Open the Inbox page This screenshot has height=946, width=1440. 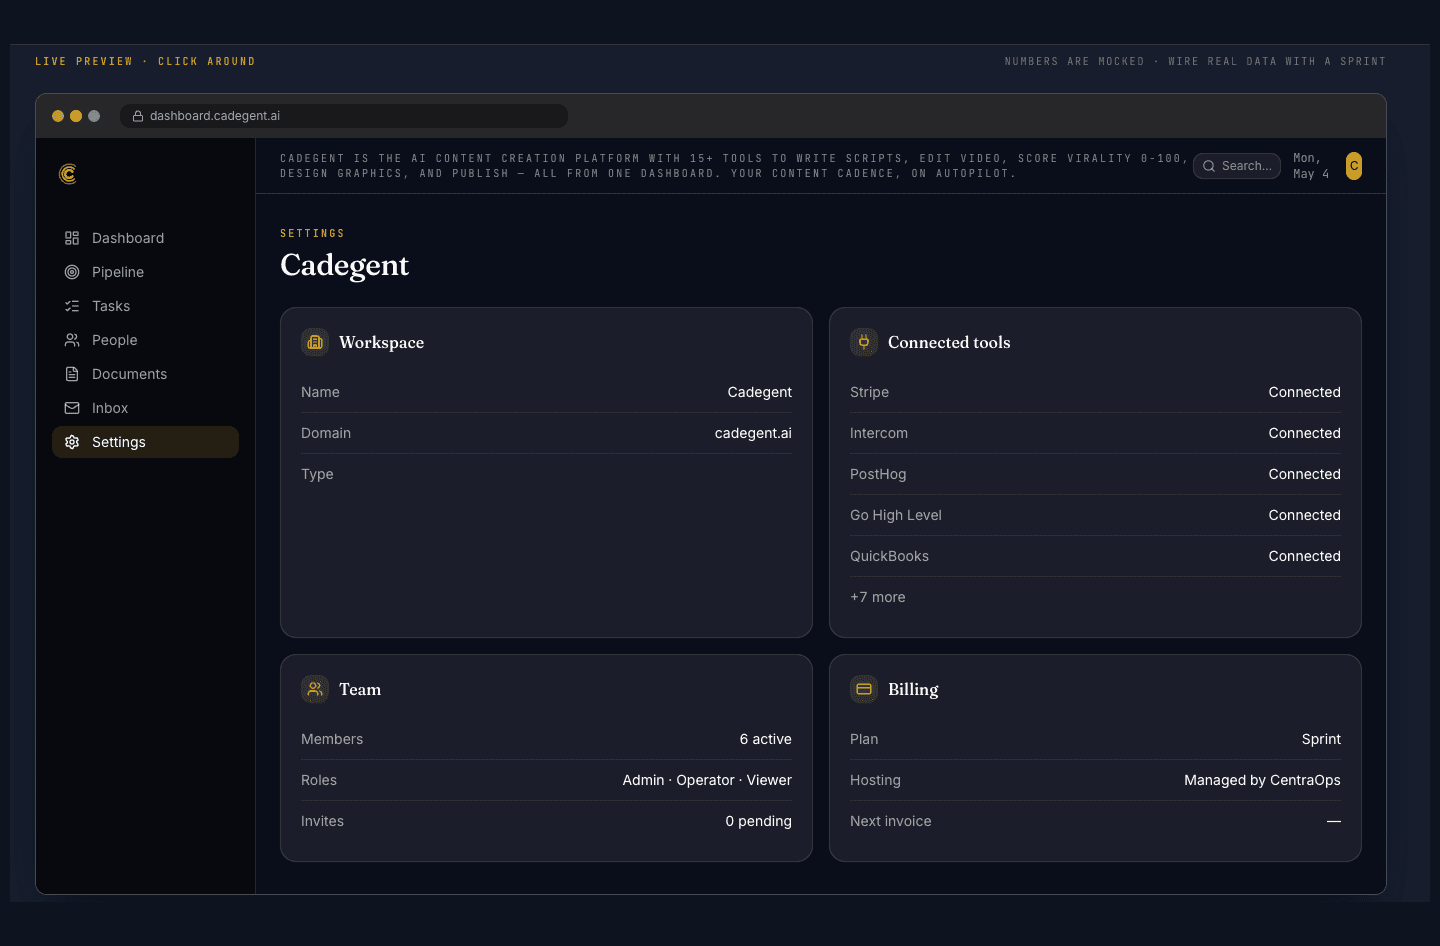click(x=145, y=408)
